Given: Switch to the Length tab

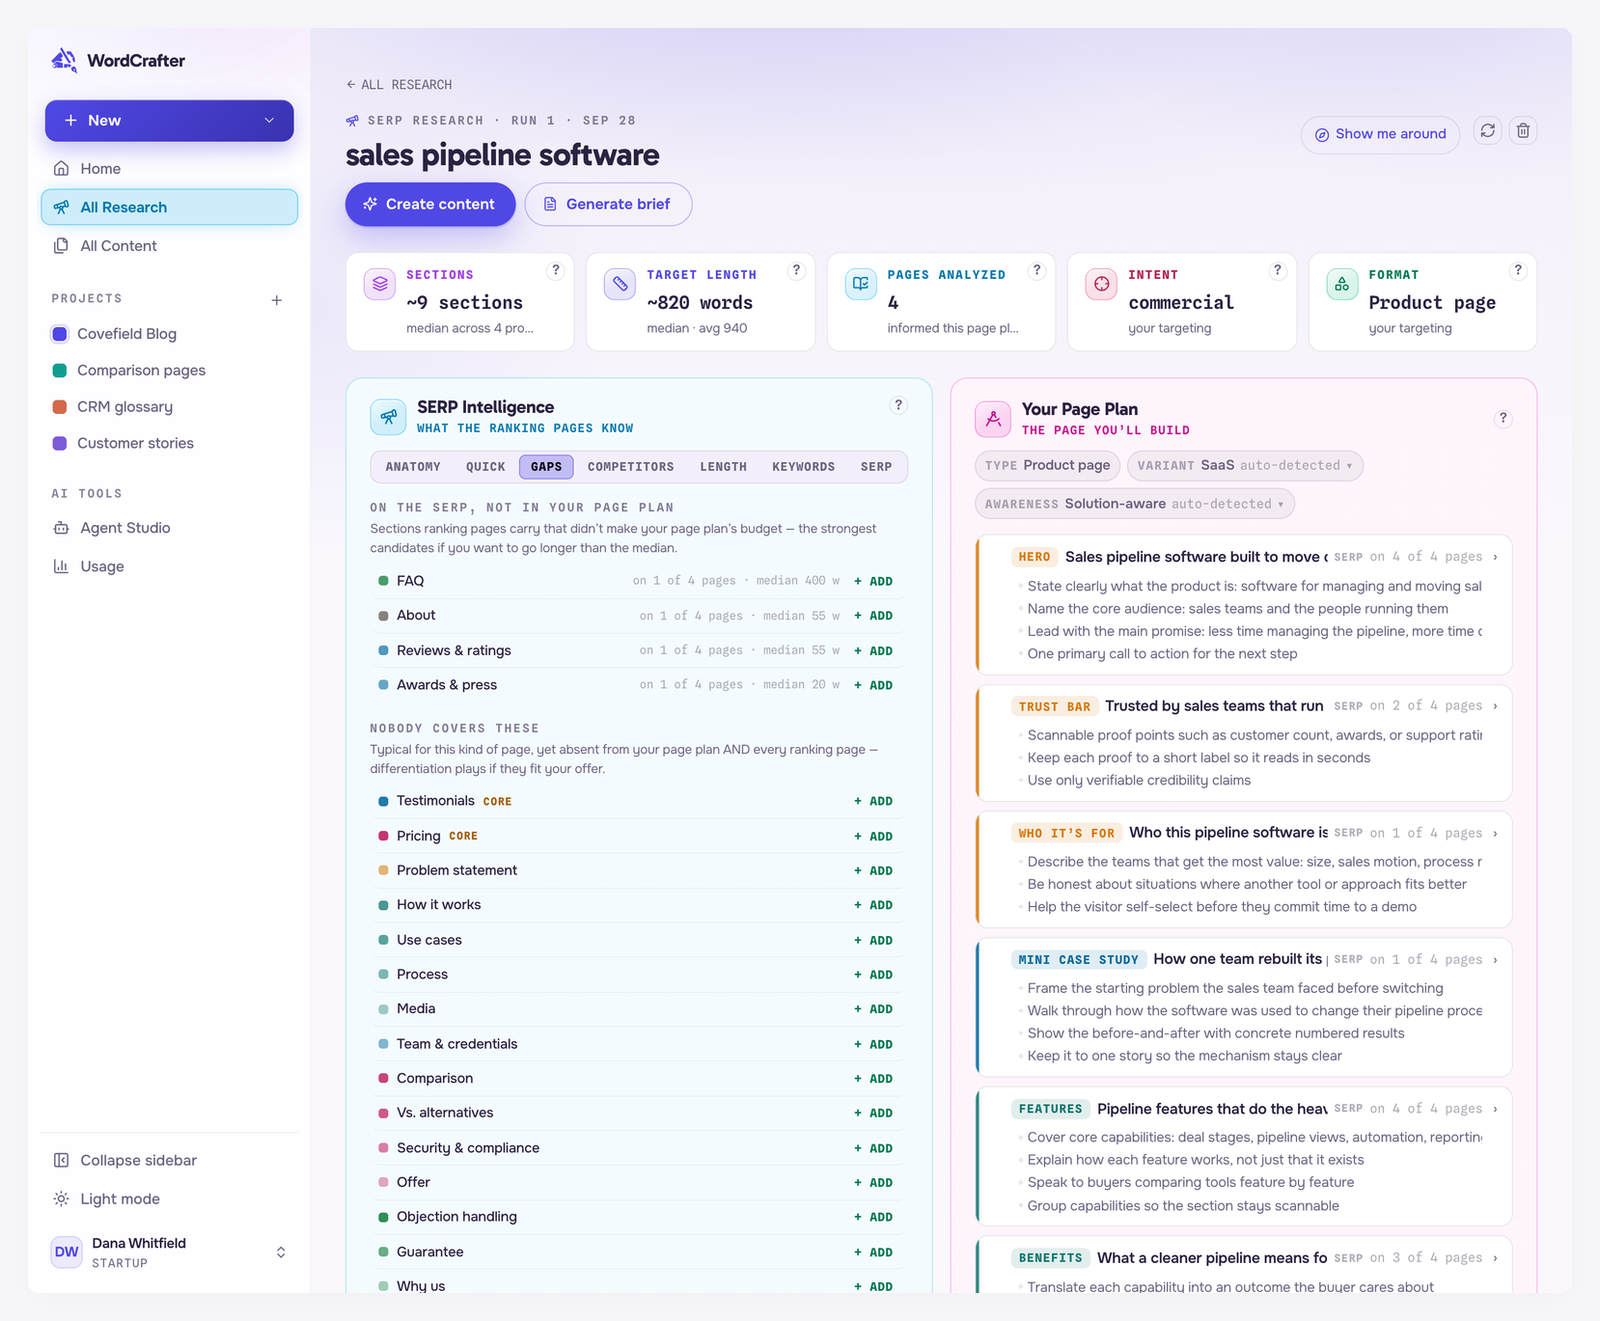Looking at the screenshot, I should click(x=723, y=467).
